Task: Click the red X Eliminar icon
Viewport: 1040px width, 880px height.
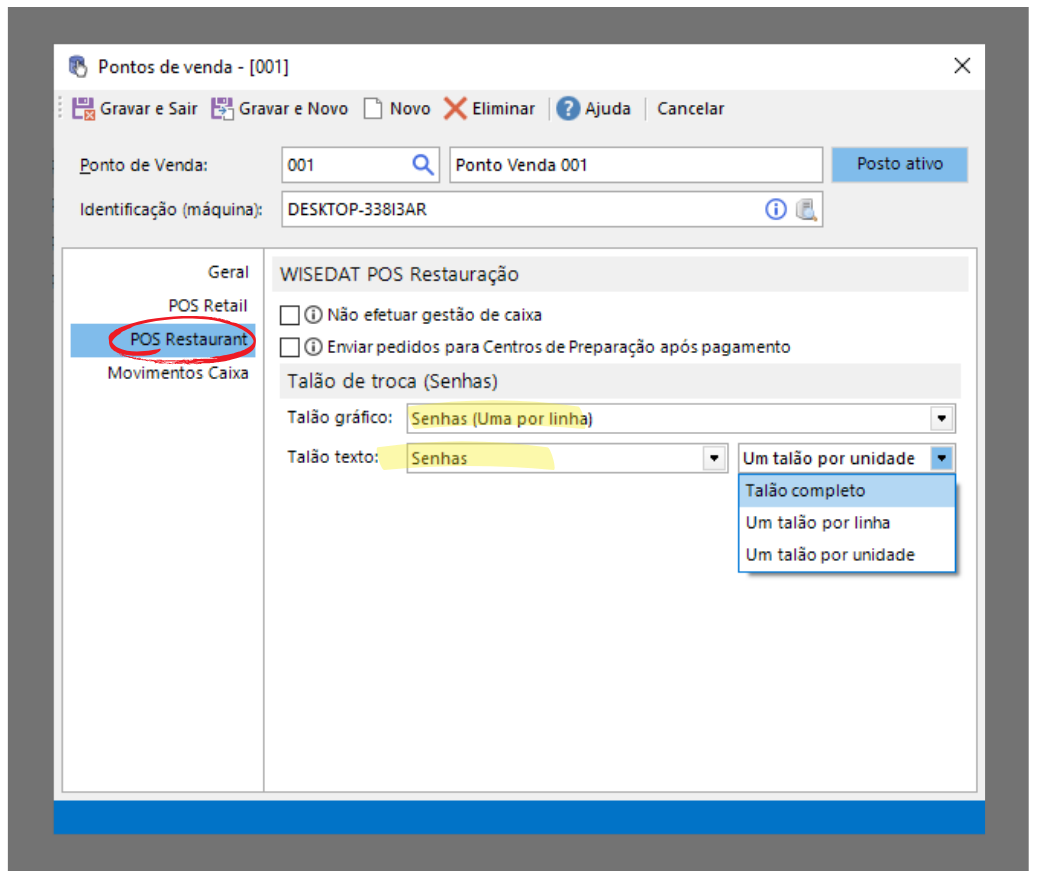Action: (455, 109)
